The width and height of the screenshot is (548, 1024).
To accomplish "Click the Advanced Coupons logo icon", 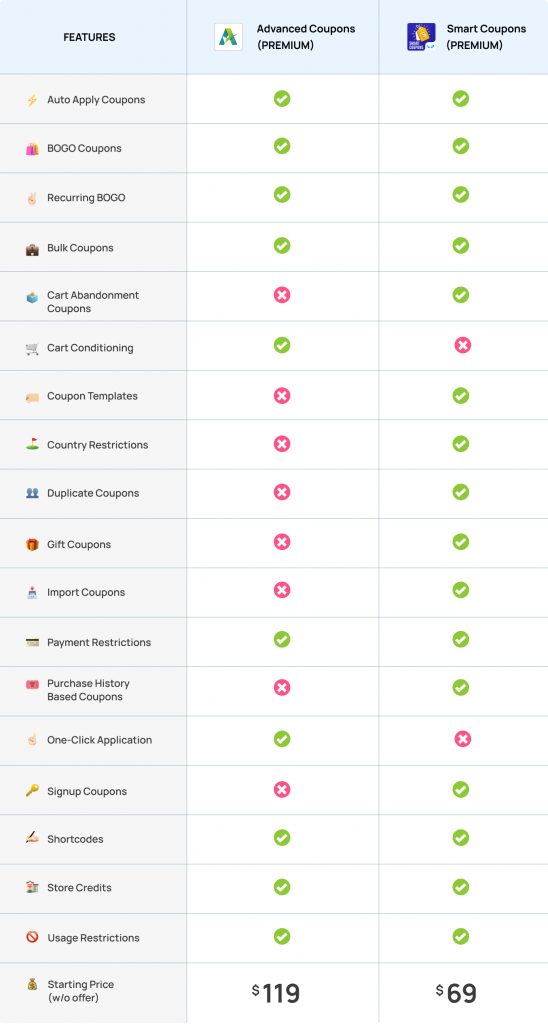I will (229, 37).
